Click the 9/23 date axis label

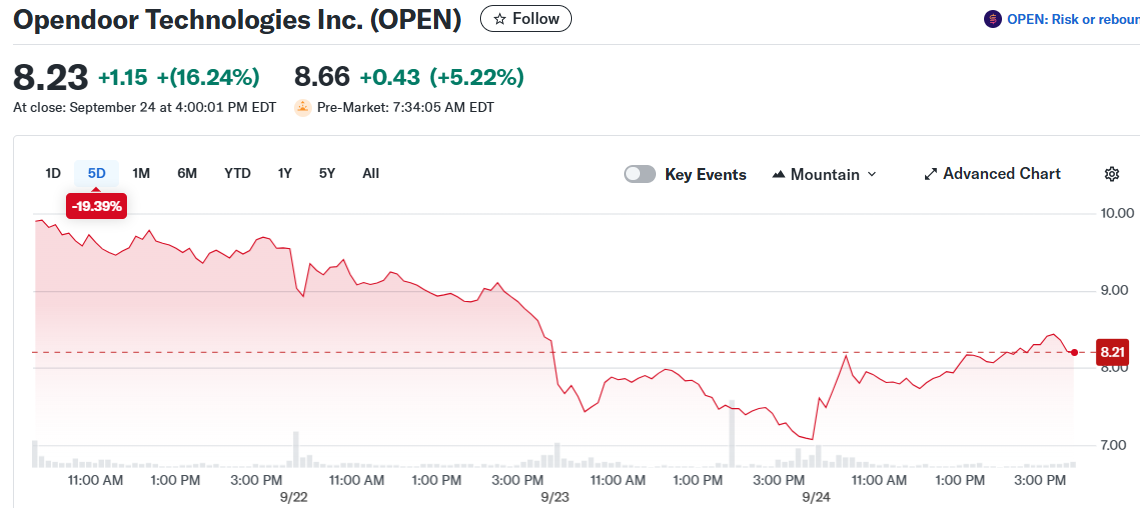555,497
